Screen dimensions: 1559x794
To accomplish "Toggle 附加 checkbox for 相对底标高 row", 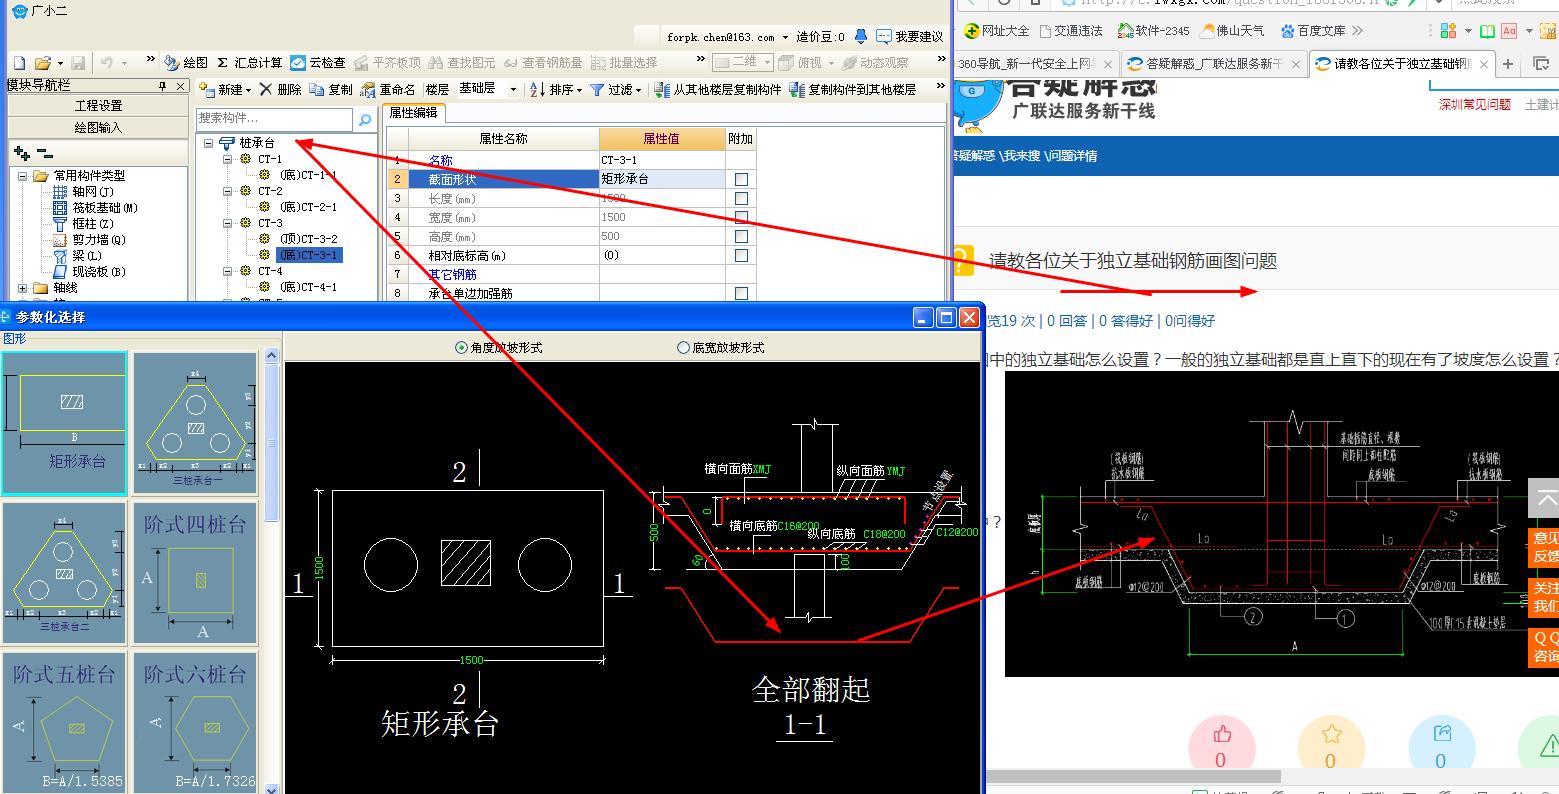I will point(741,255).
